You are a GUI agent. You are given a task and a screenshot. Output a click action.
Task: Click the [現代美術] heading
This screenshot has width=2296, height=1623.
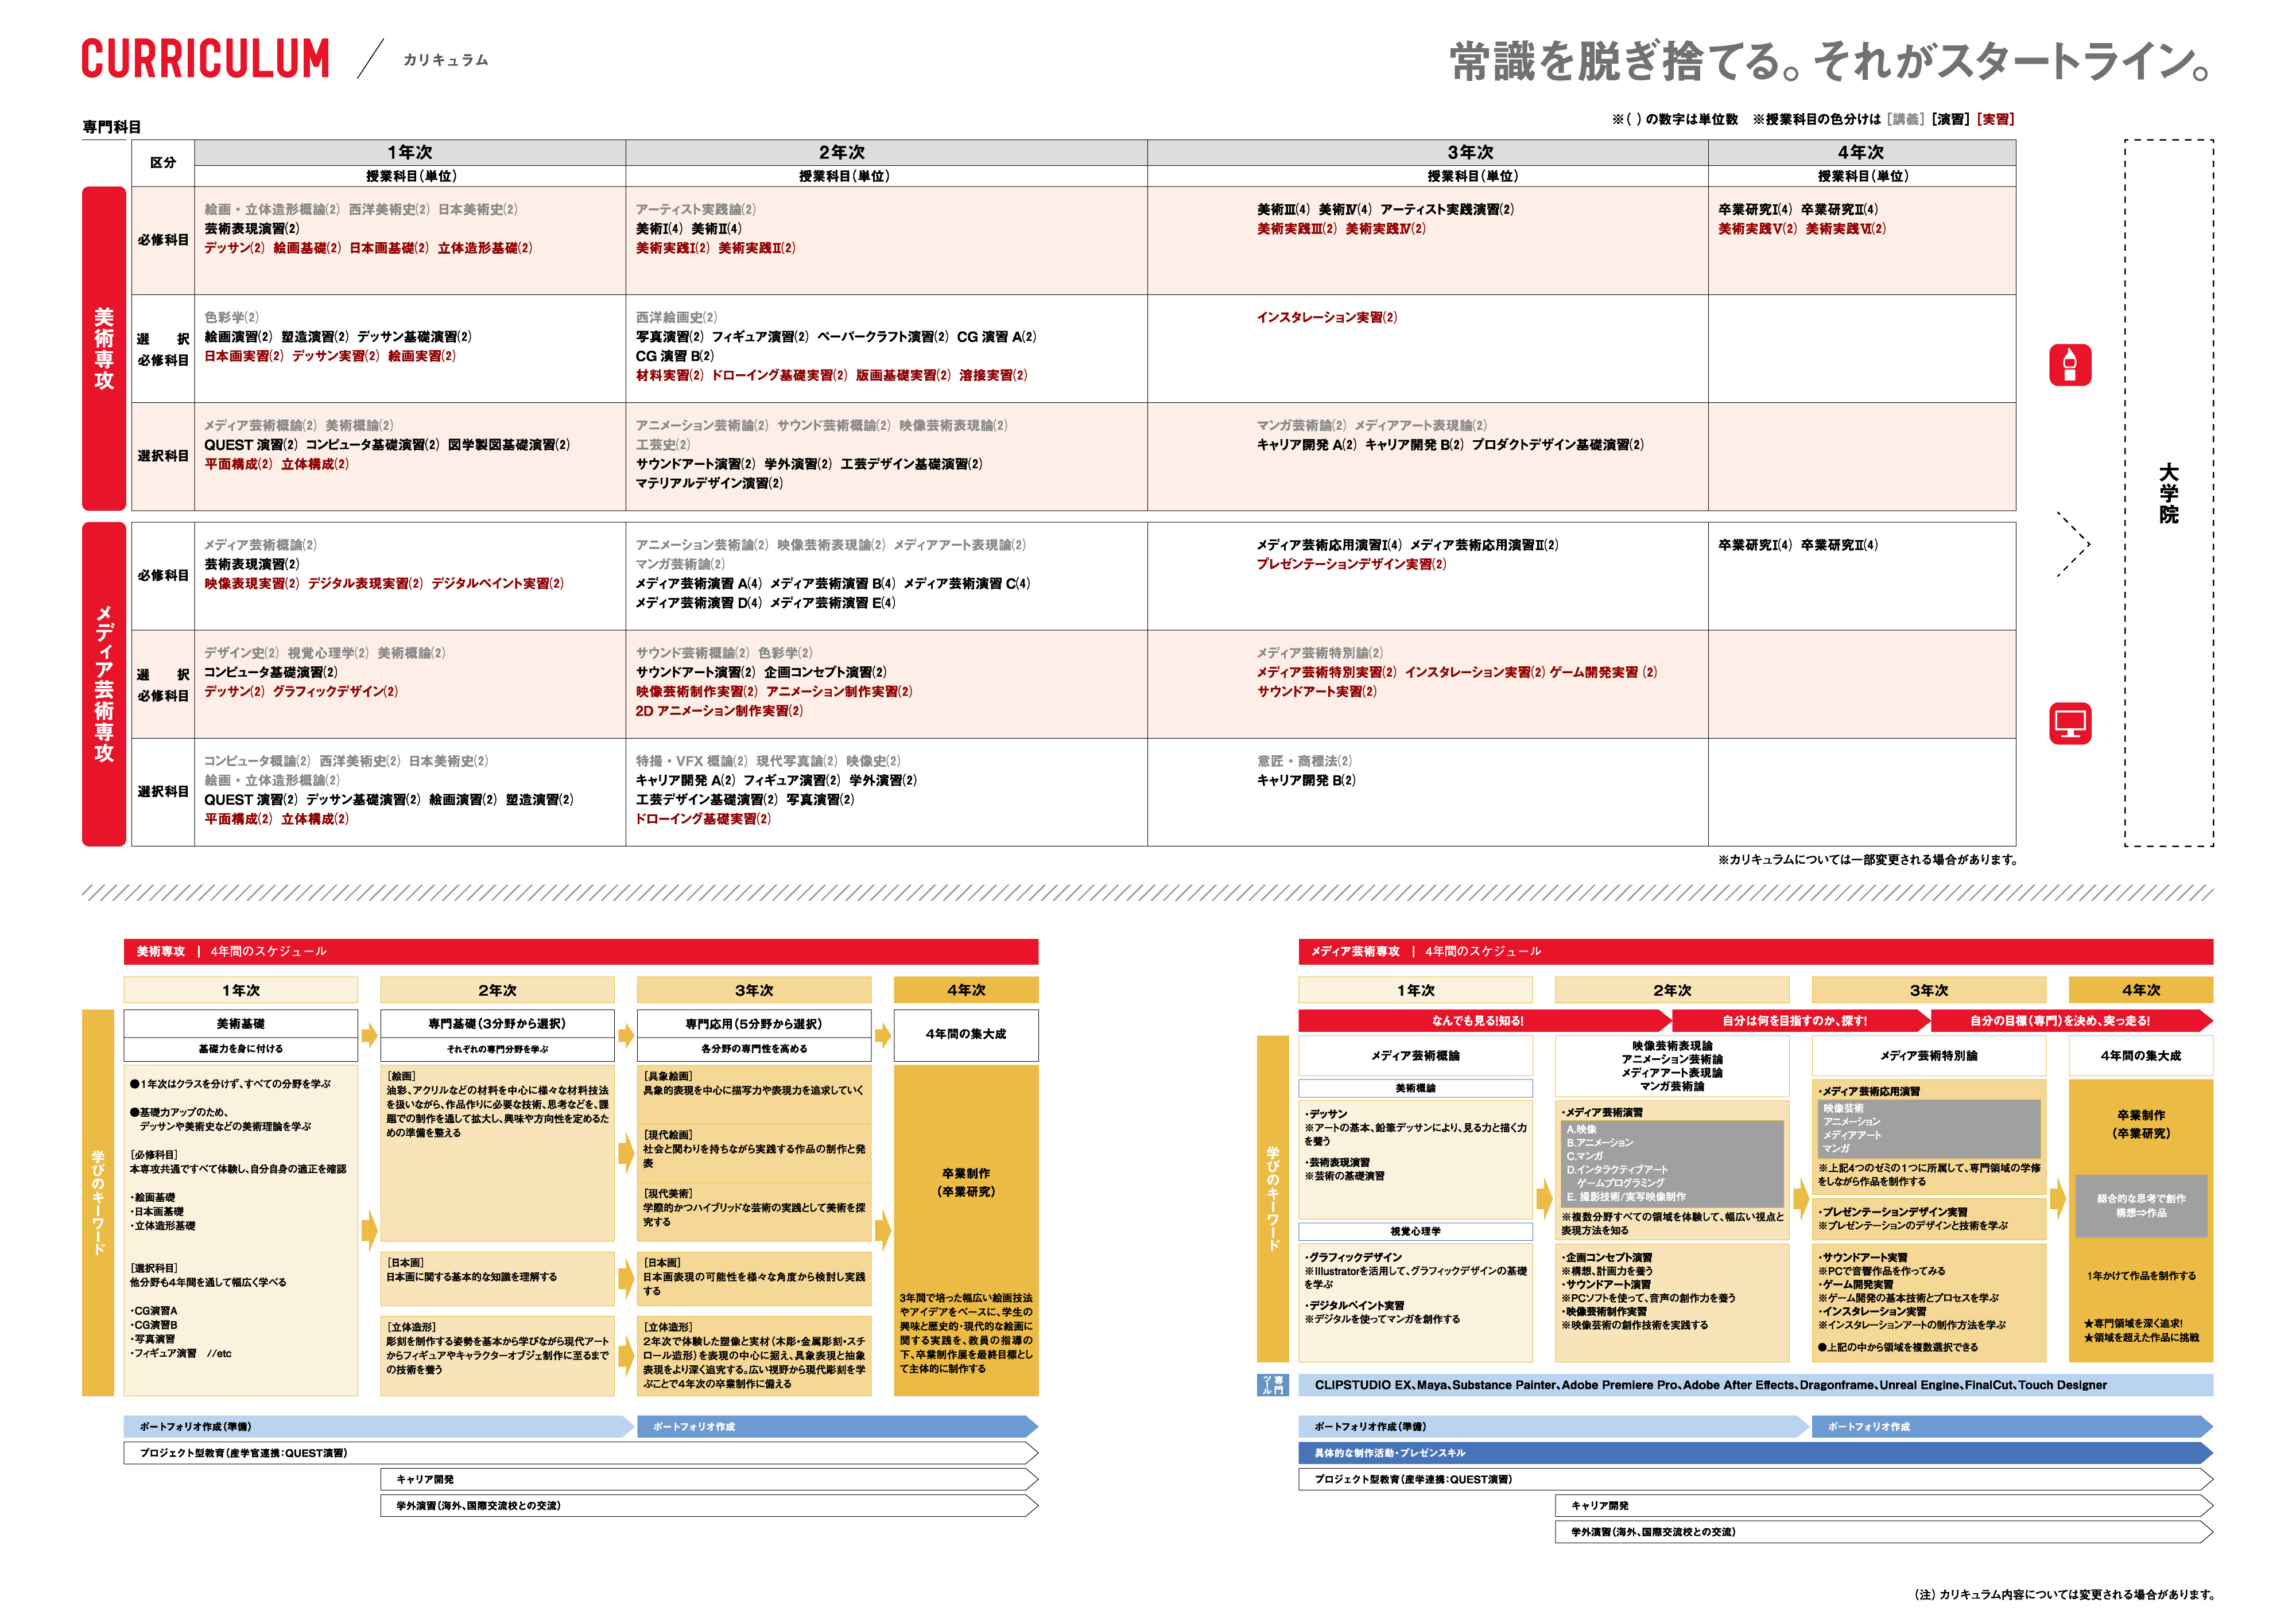click(x=667, y=1194)
